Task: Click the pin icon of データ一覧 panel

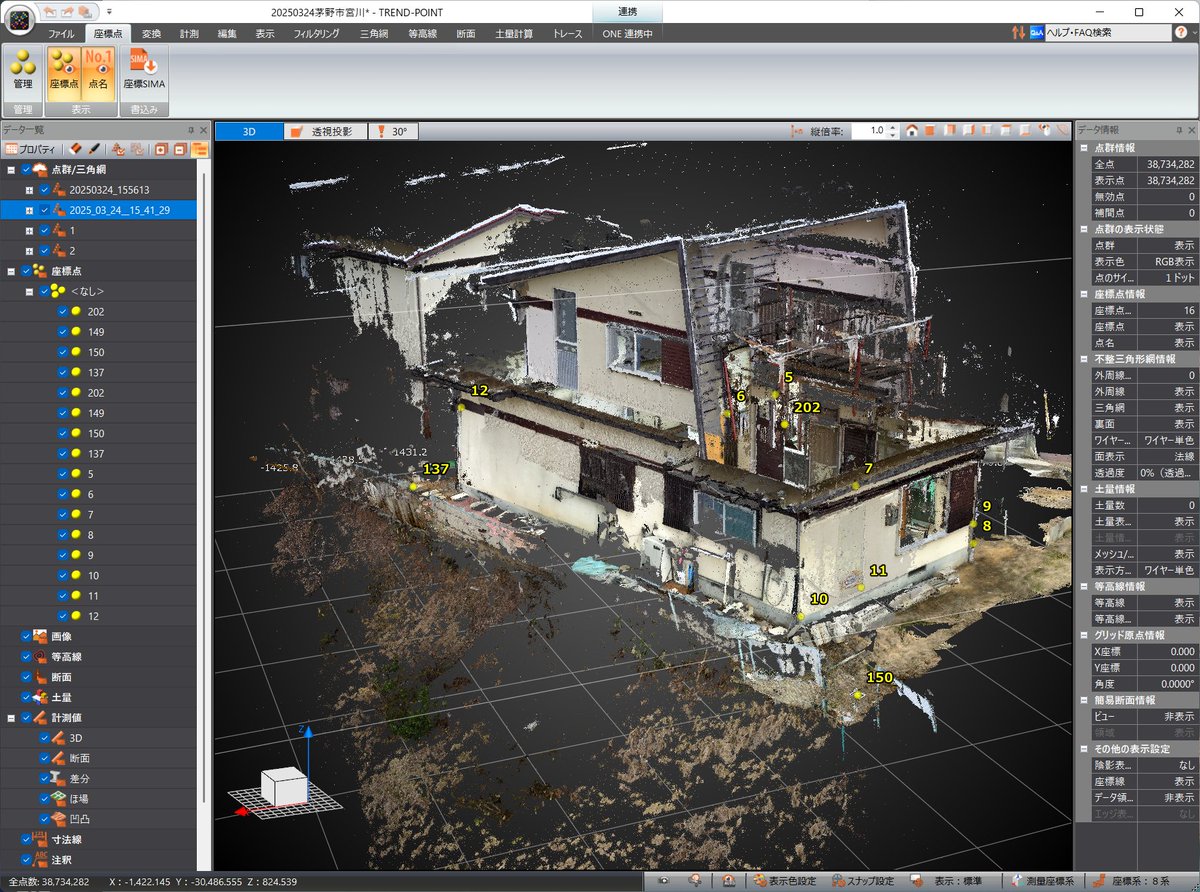Action: [x=190, y=130]
